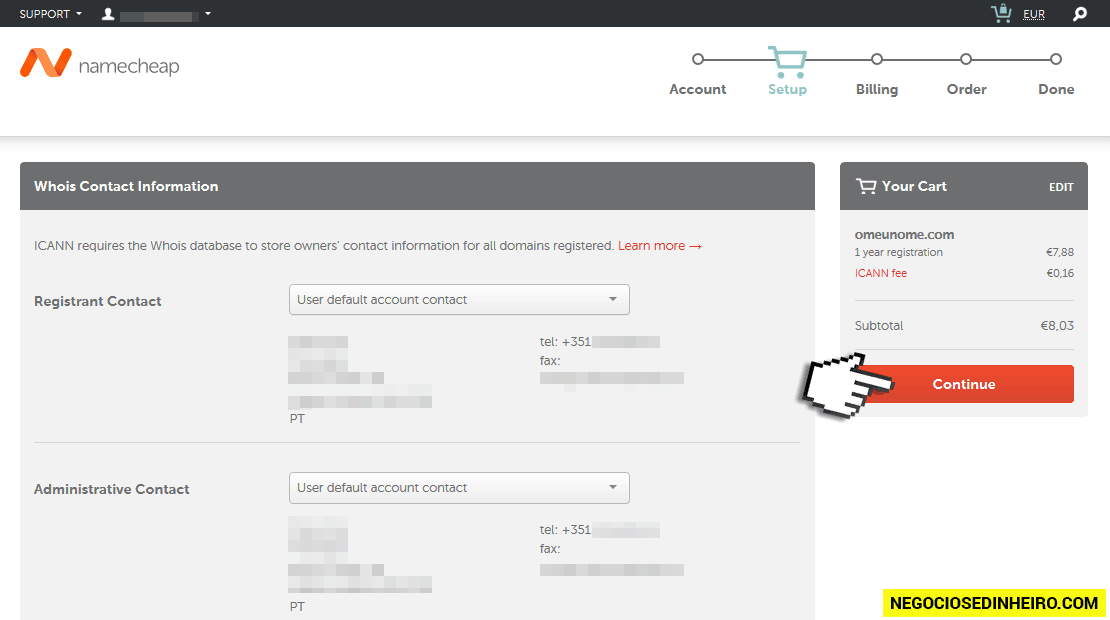Viewport: 1110px width, 620px height.
Task: Click the Setup step cart icon
Action: click(x=787, y=62)
